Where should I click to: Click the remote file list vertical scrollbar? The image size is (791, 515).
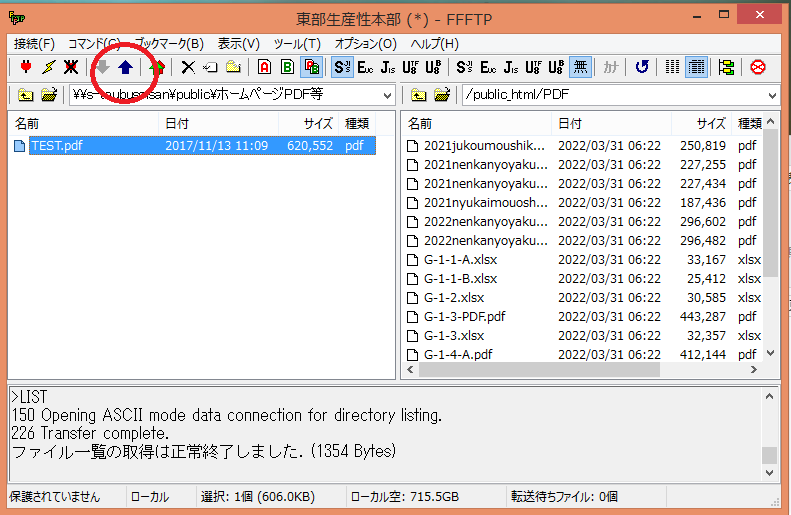(x=771, y=250)
